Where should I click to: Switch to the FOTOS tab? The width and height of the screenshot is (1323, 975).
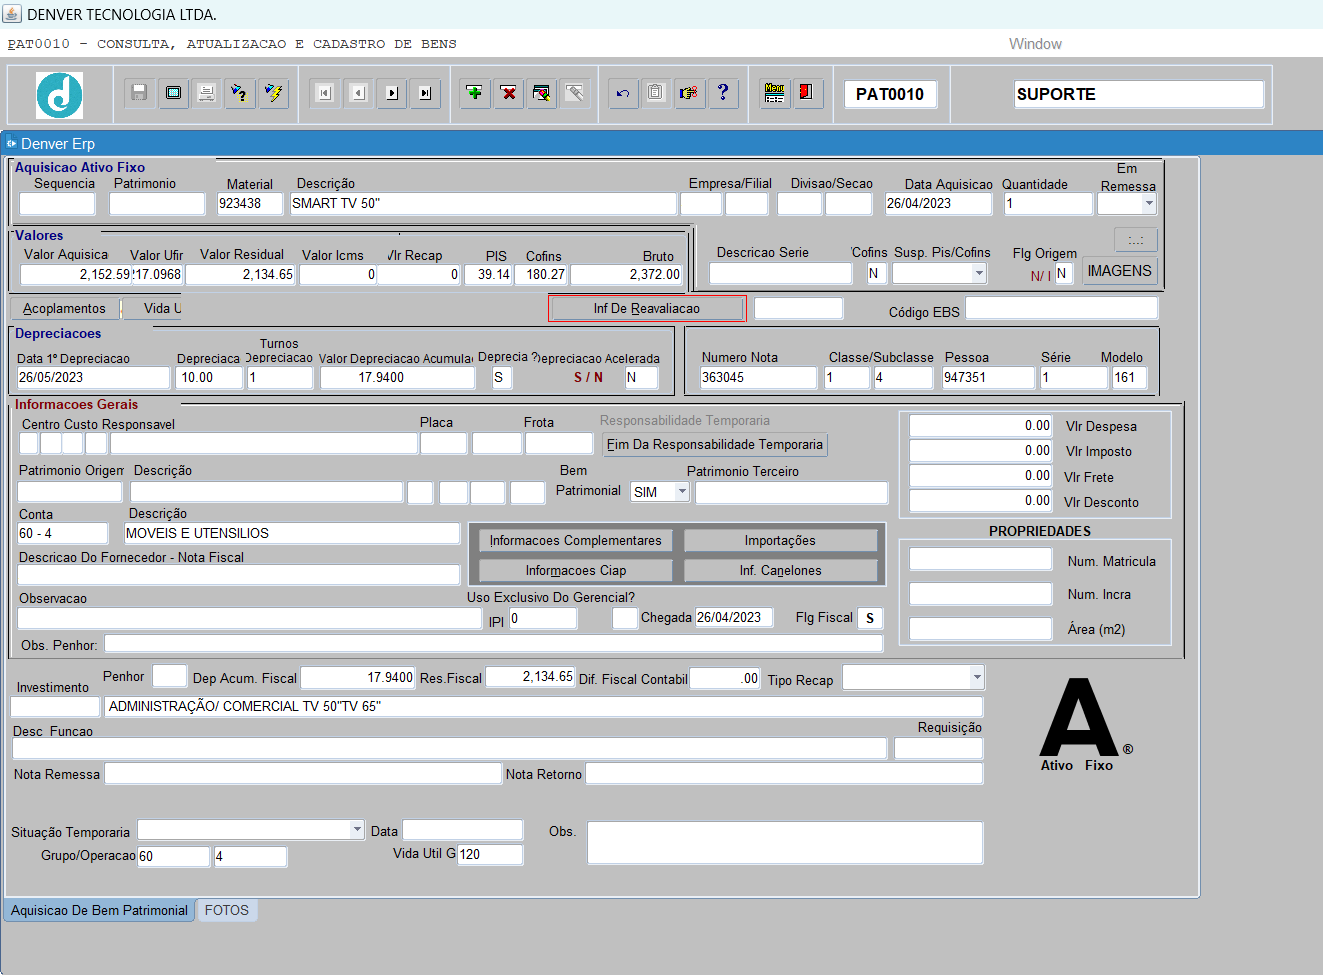[227, 910]
